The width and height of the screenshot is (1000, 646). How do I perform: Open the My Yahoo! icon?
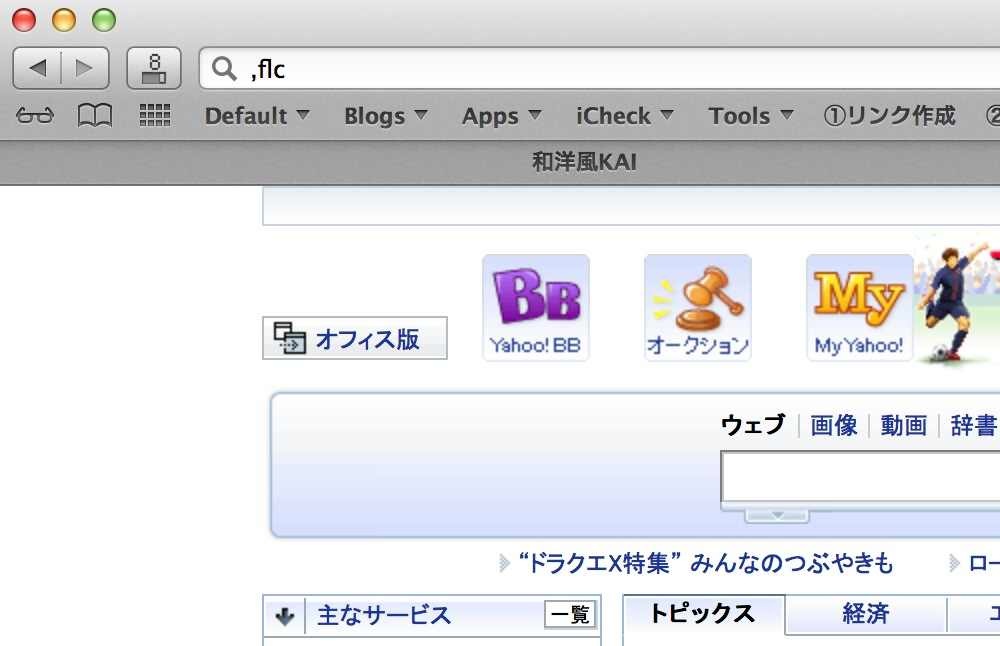pyautogui.click(x=859, y=307)
